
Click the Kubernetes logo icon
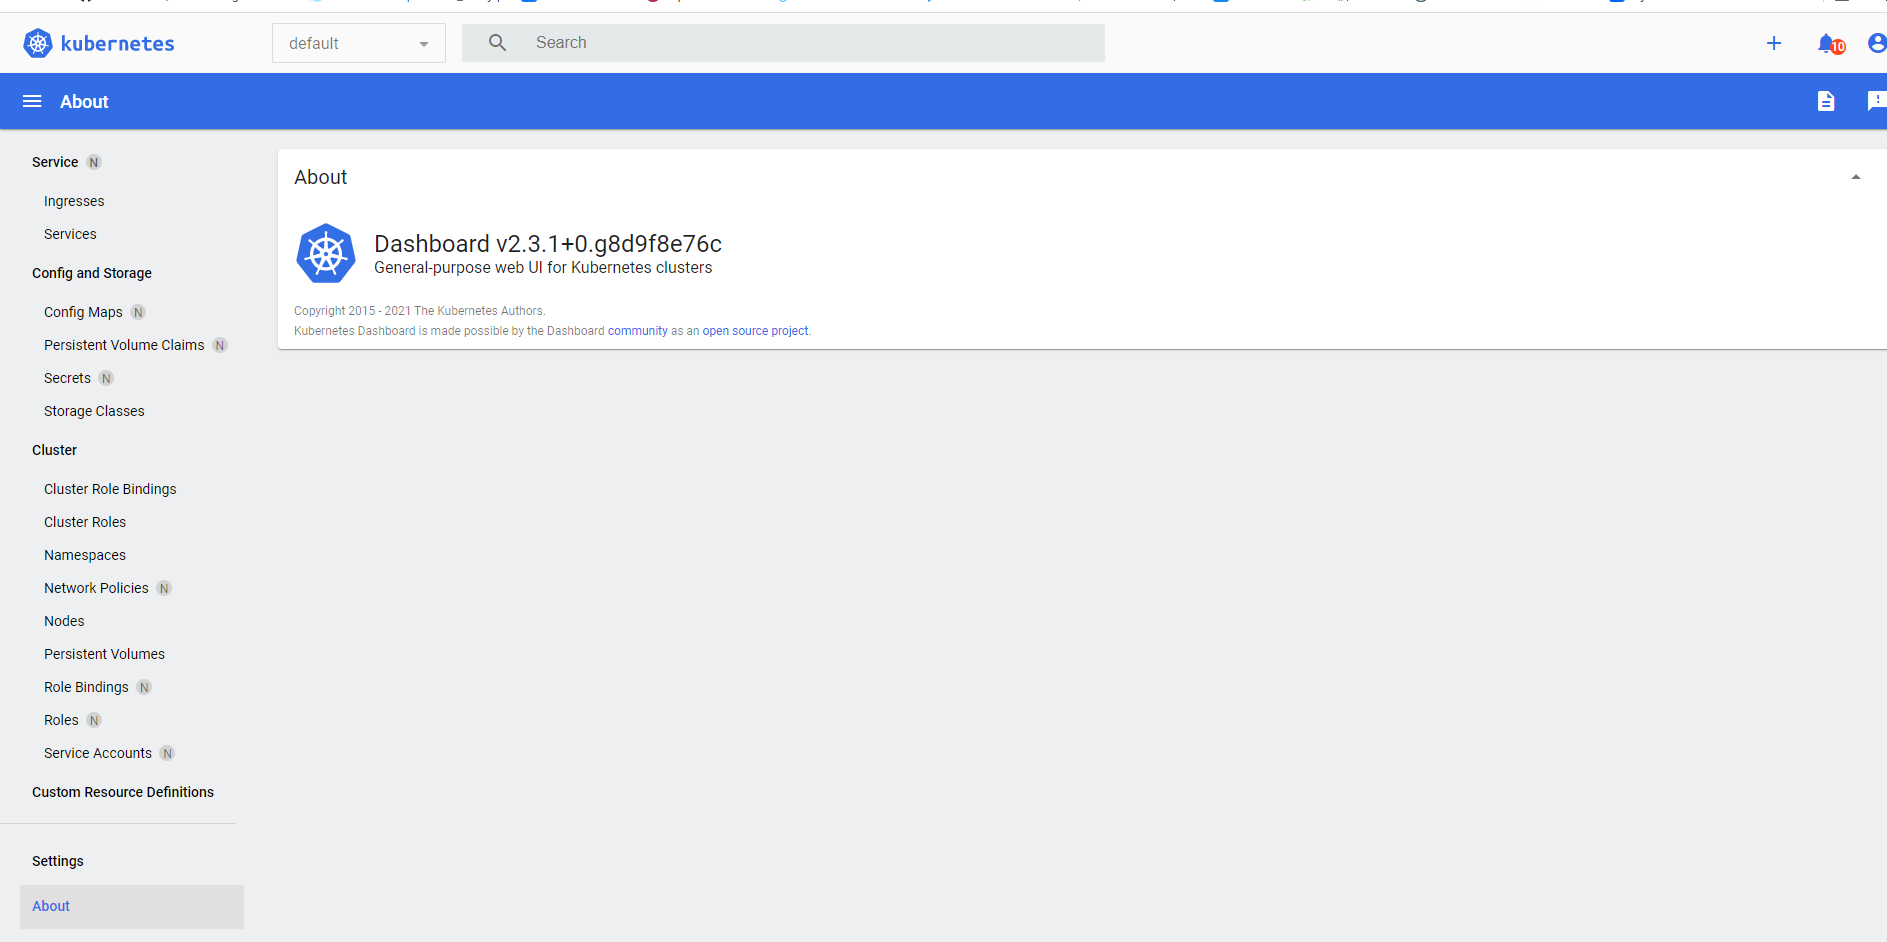pyautogui.click(x=38, y=43)
